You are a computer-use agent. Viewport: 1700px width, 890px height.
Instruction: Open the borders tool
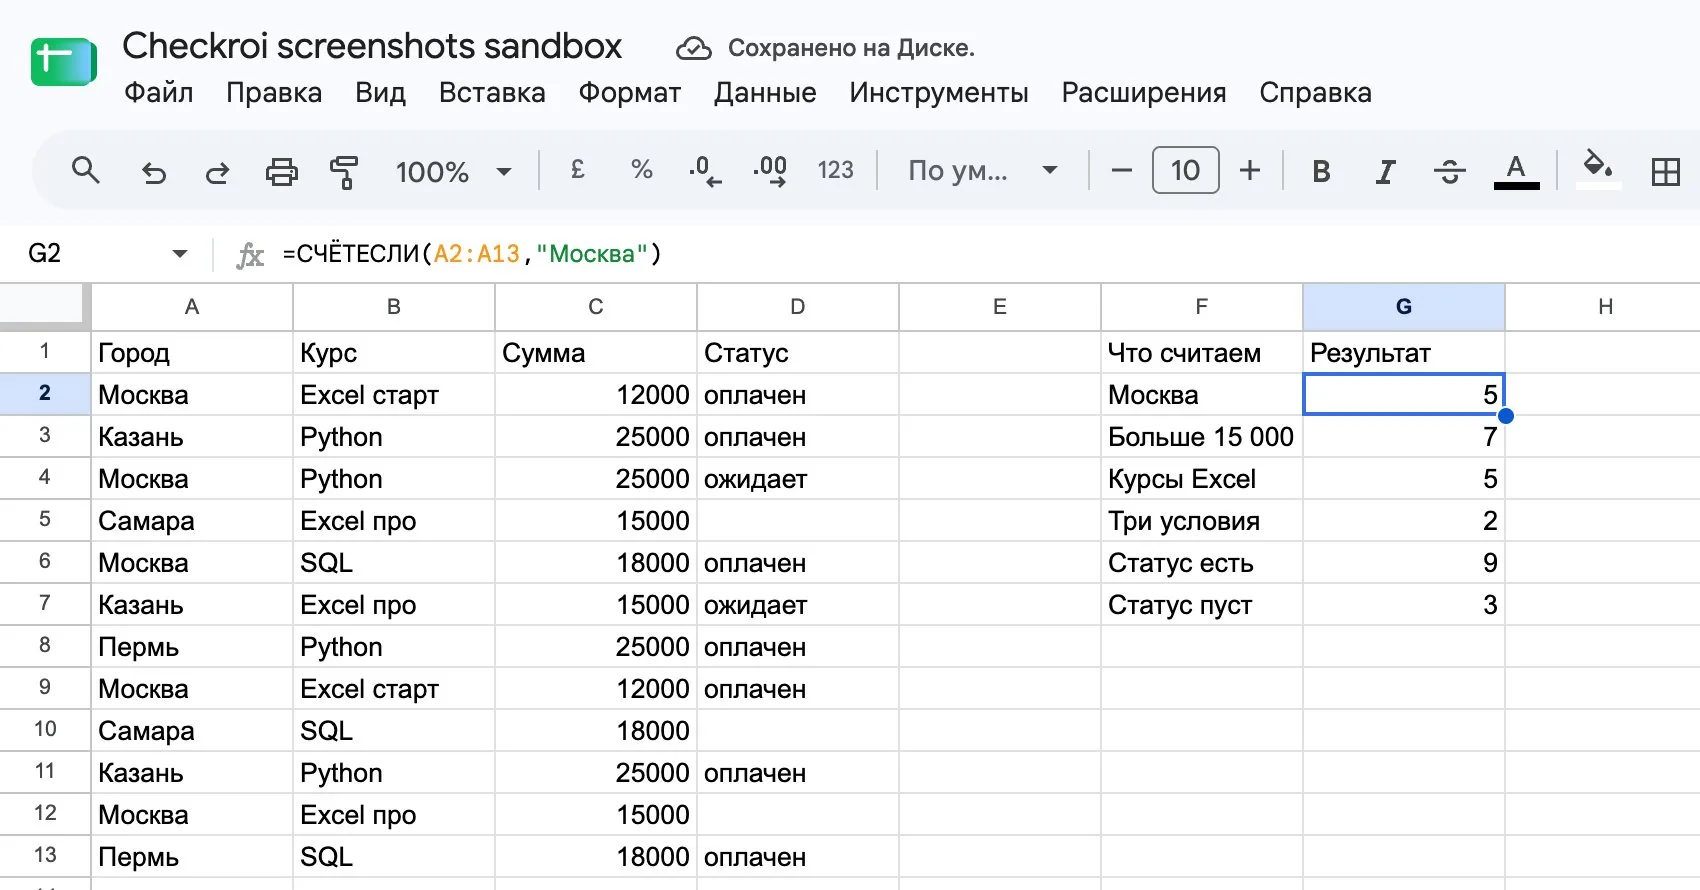(1666, 172)
